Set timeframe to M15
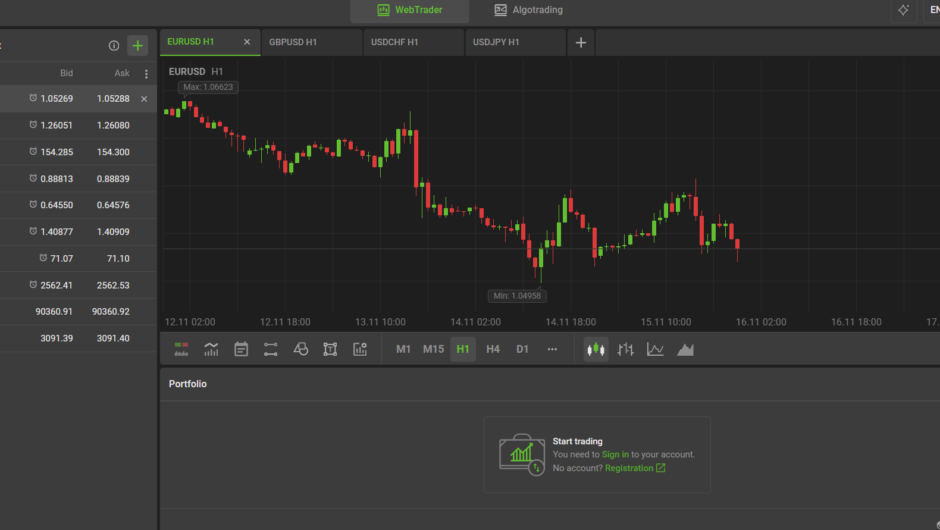This screenshot has height=530, width=940. coord(433,350)
